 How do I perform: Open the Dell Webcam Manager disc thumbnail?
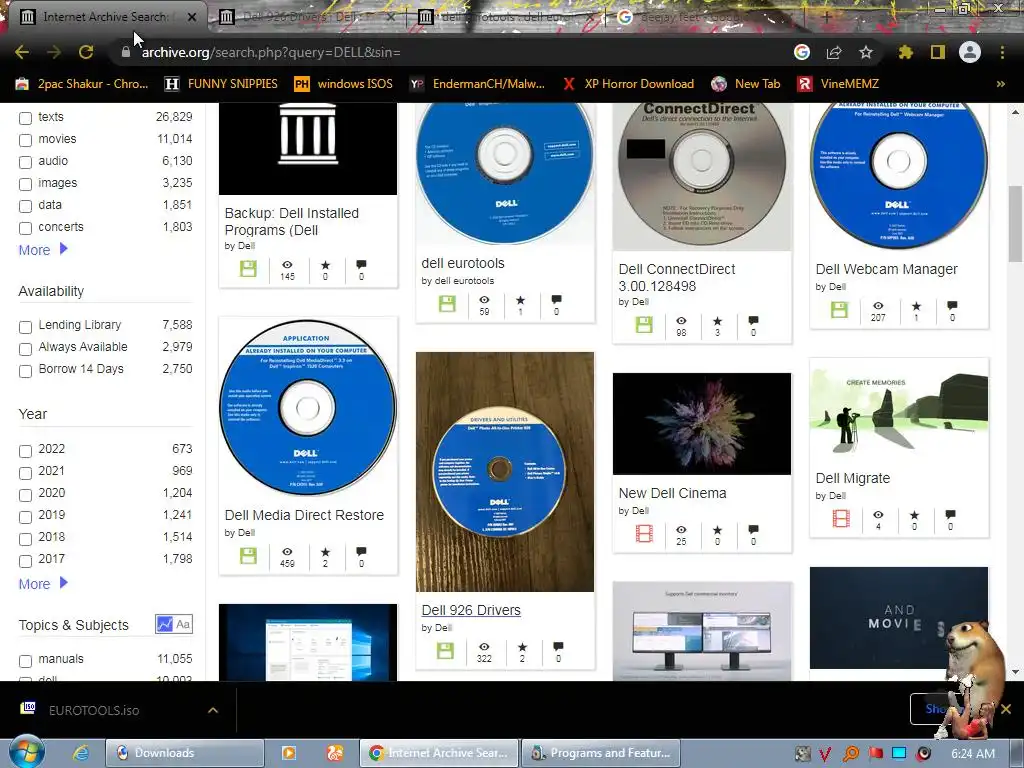(899, 175)
